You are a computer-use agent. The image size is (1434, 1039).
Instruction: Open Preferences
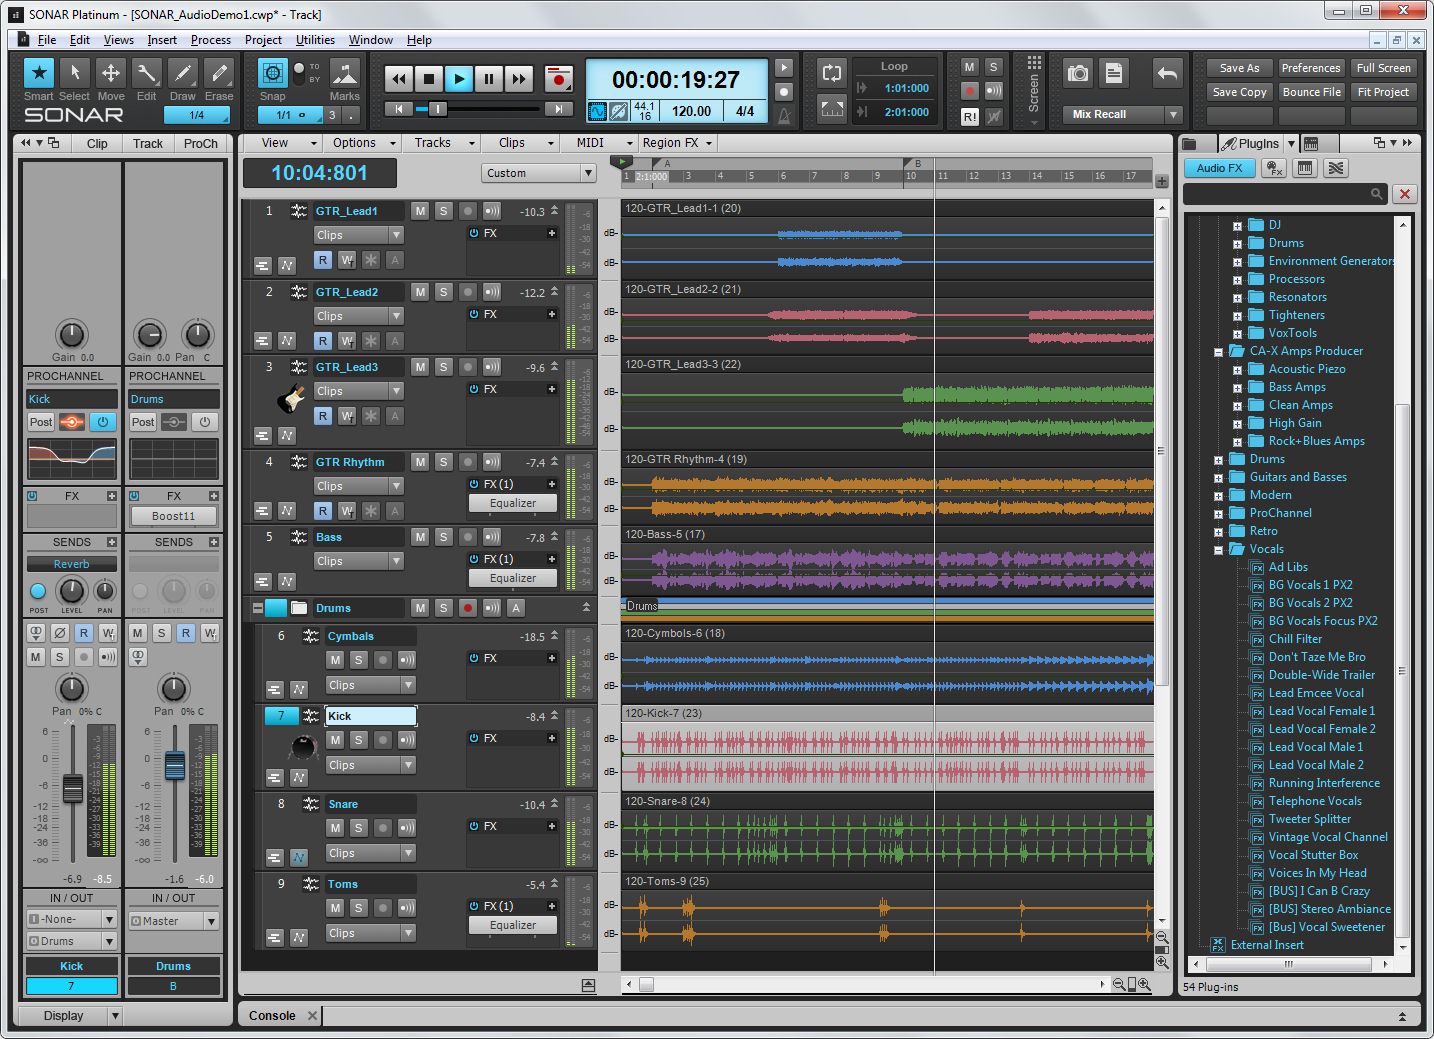1310,68
